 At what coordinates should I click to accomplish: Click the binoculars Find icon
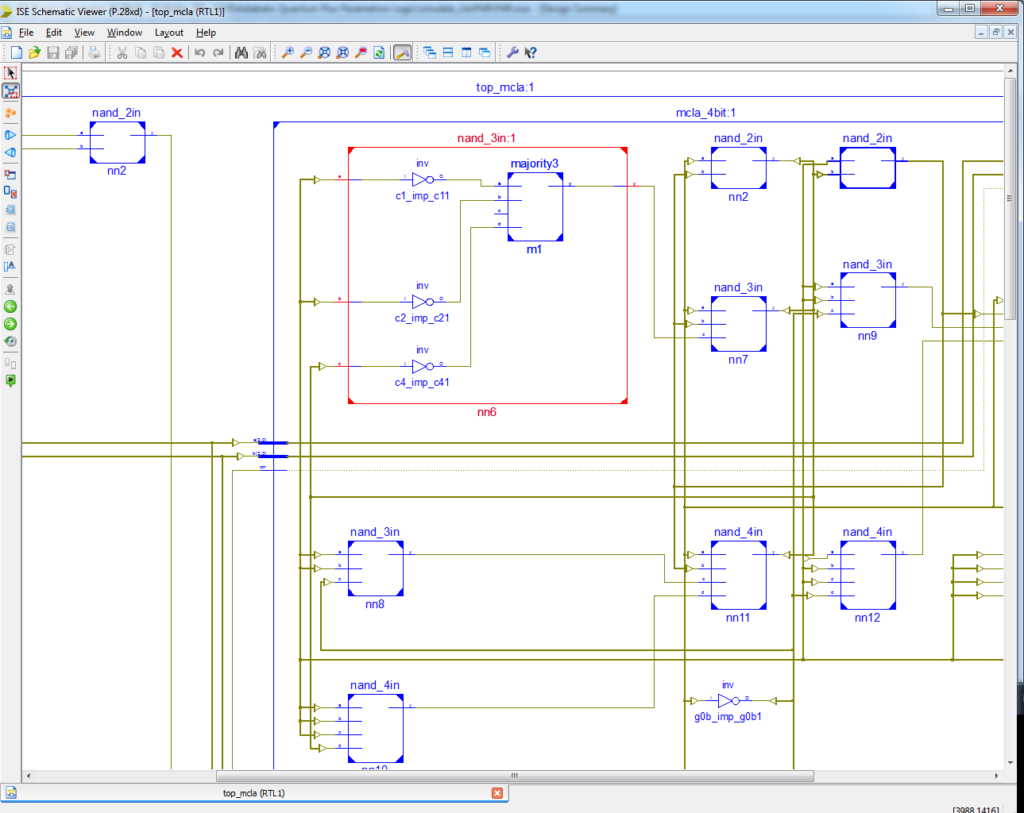click(241, 53)
